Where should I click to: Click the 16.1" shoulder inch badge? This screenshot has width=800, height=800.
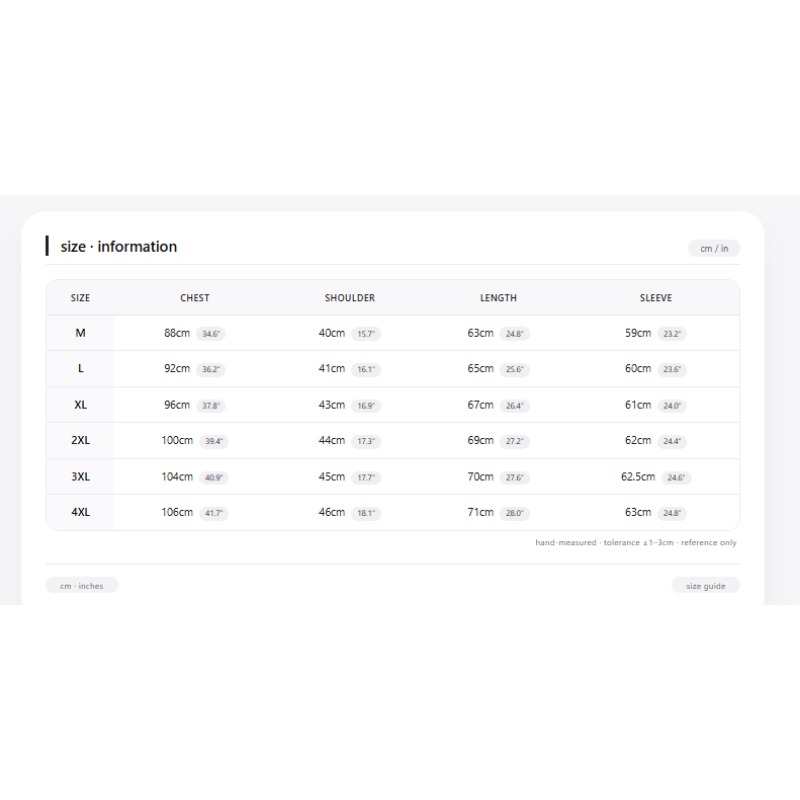366,369
